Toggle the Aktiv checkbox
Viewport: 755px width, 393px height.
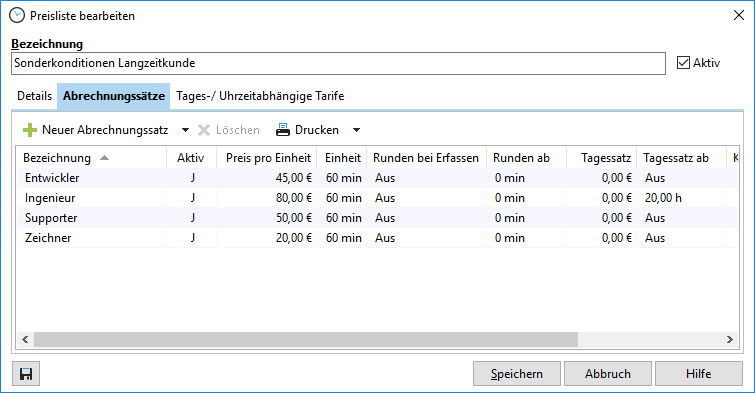[x=683, y=63]
